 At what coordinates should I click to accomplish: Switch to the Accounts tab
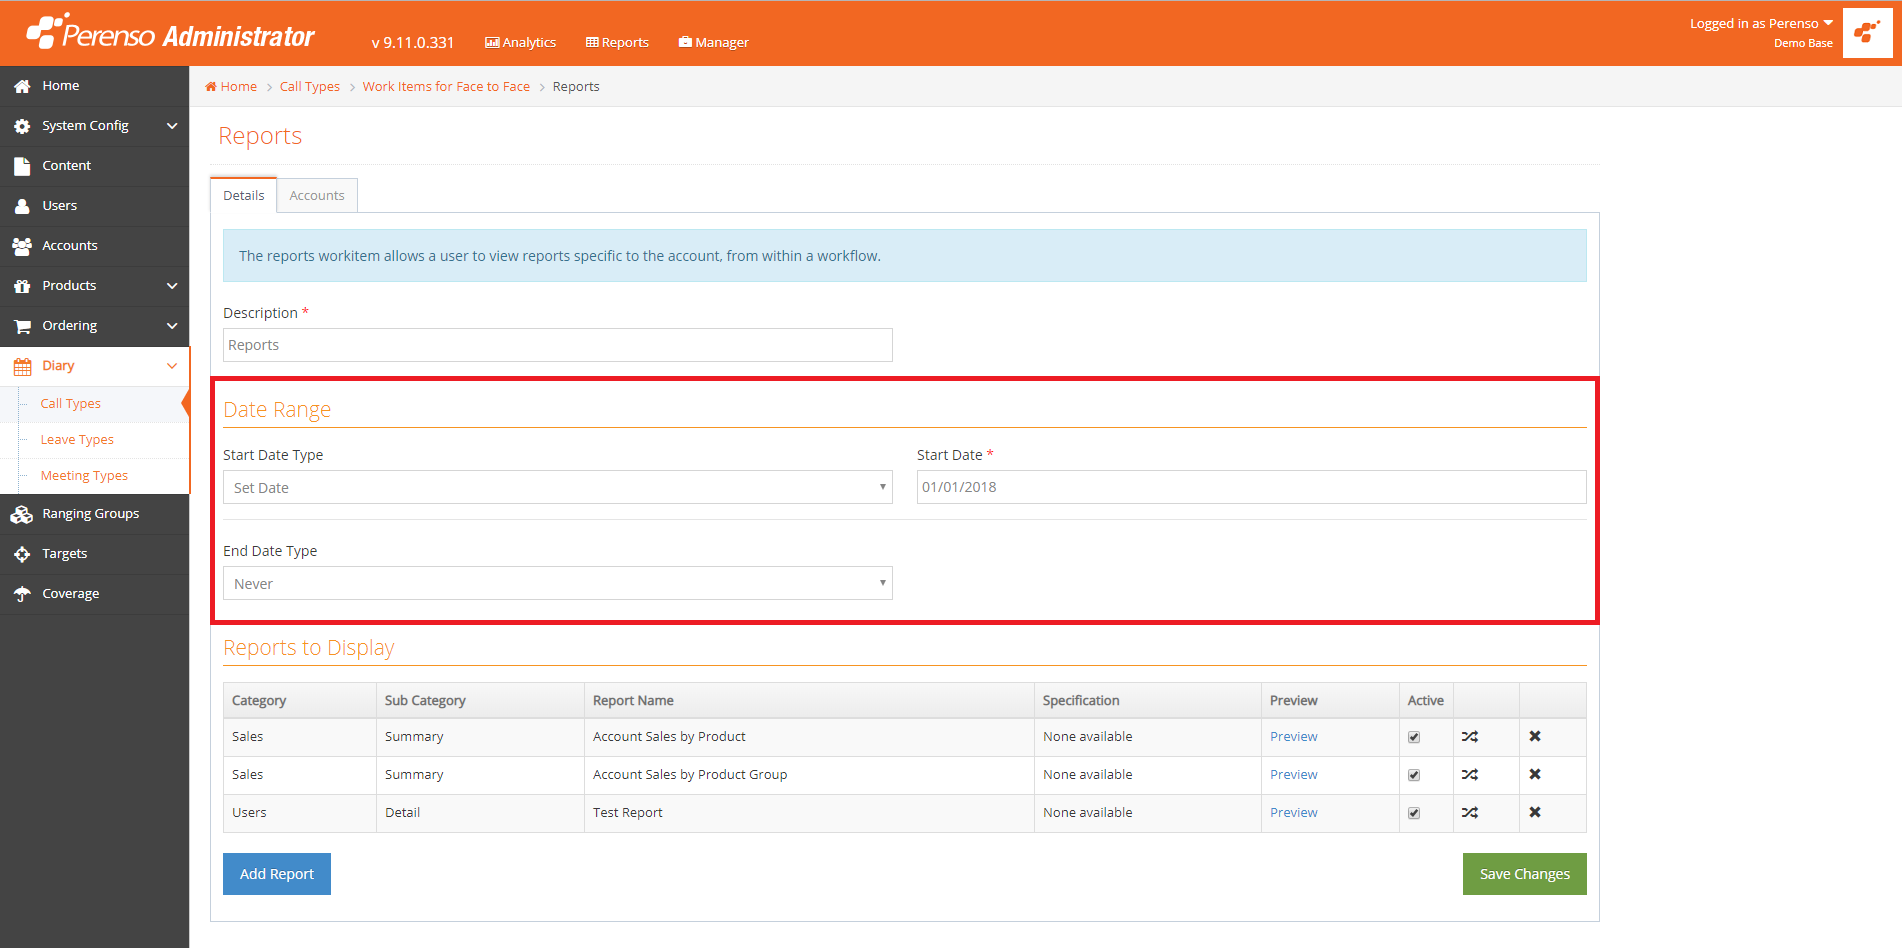coord(317,196)
